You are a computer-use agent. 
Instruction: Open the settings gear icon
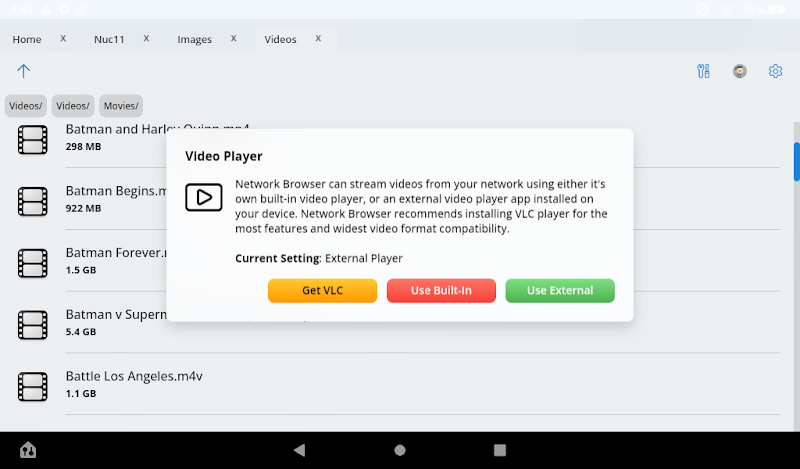775,71
